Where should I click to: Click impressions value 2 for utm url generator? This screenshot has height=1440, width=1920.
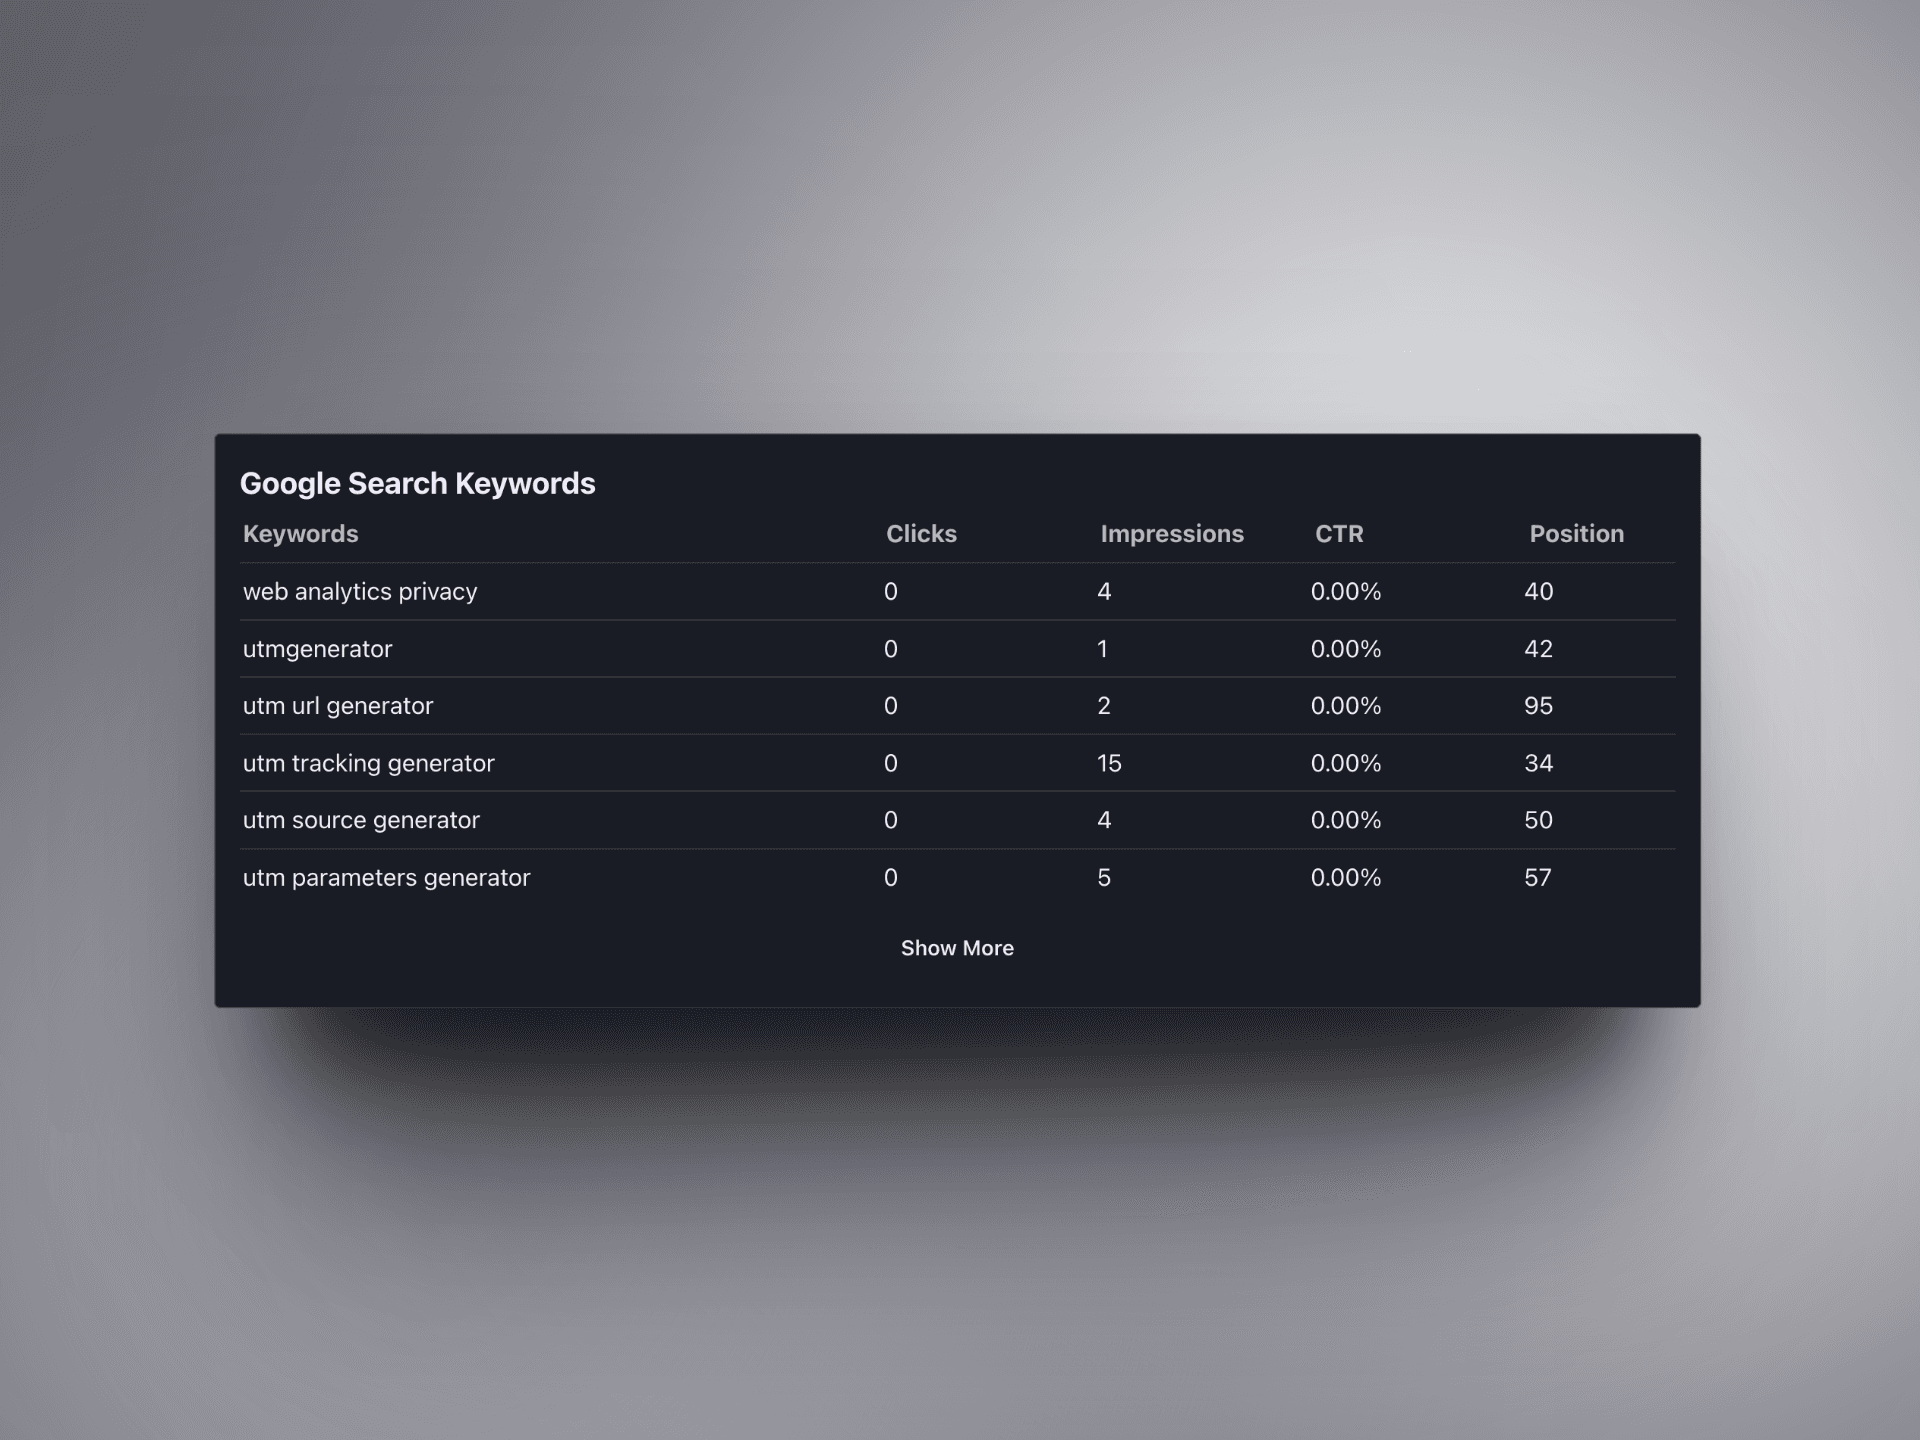1104,706
